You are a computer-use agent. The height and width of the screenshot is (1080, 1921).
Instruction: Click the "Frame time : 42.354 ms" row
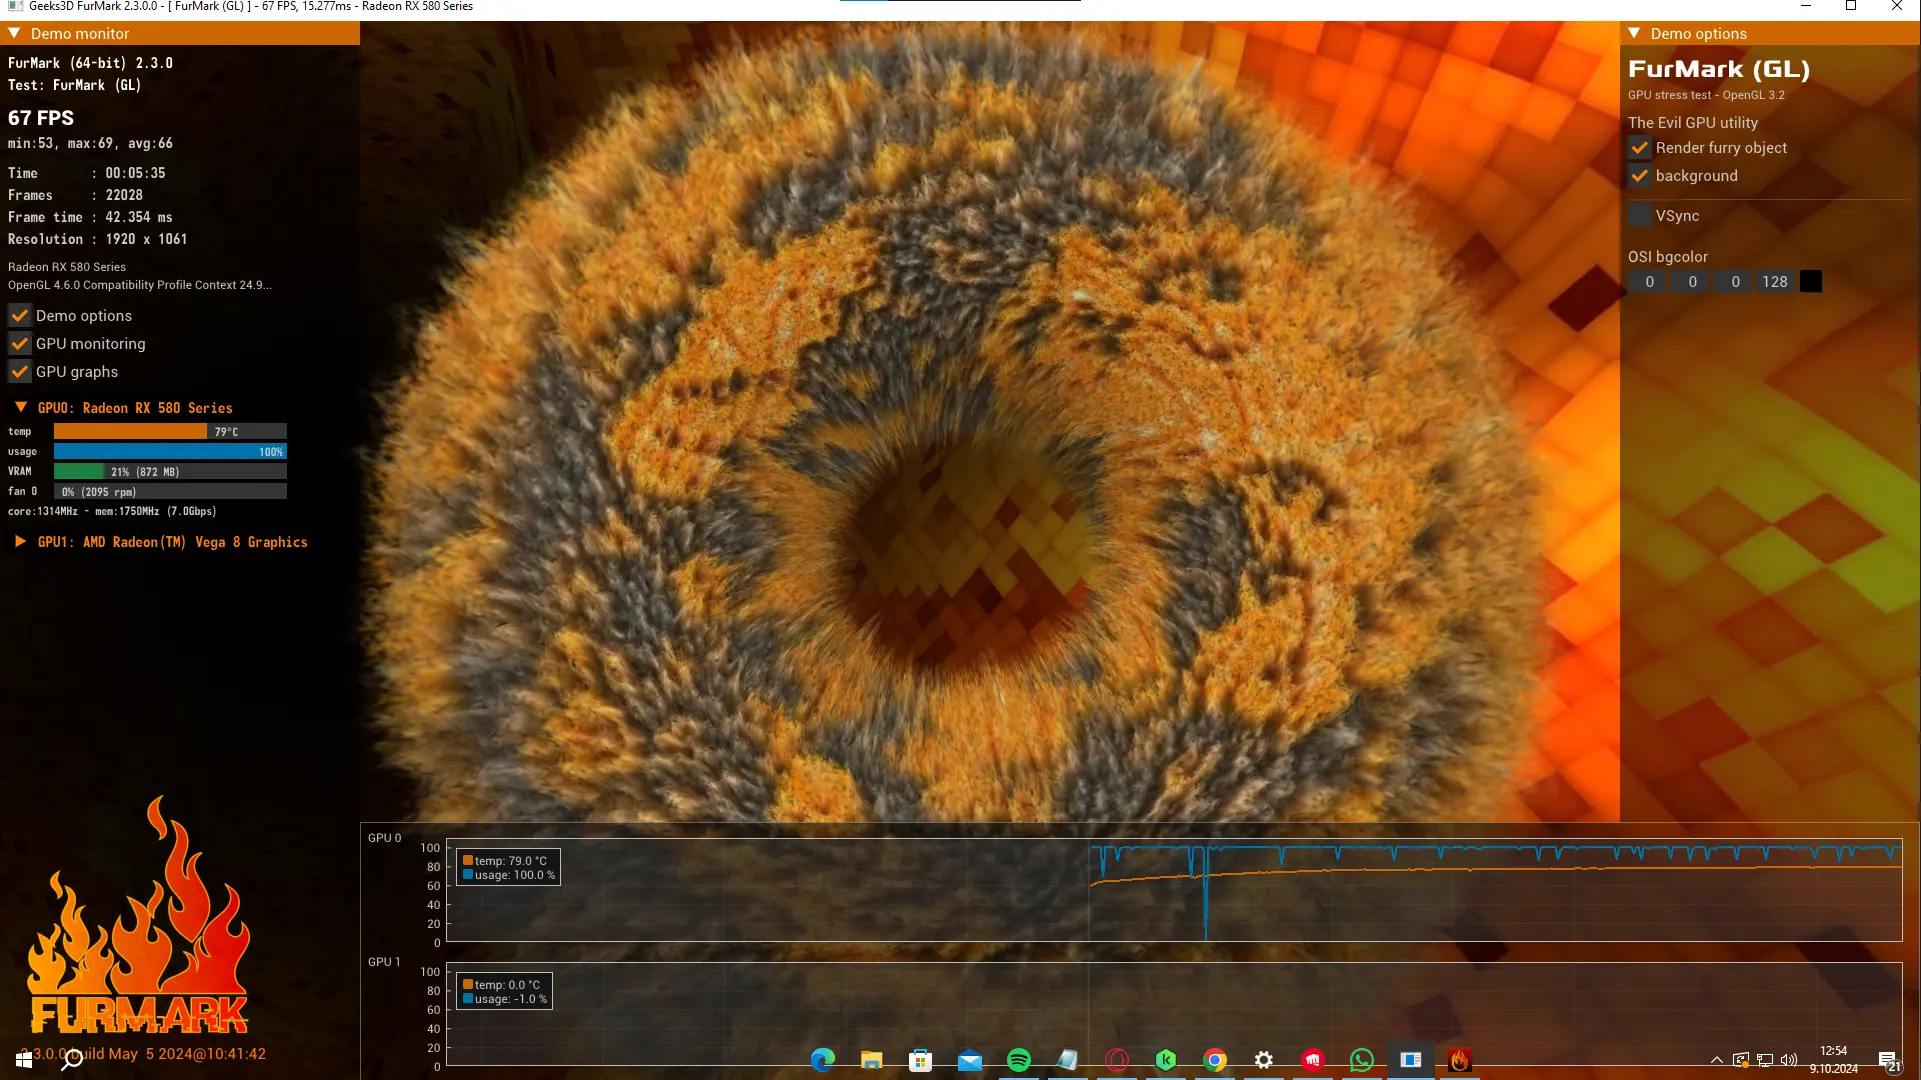click(x=90, y=218)
